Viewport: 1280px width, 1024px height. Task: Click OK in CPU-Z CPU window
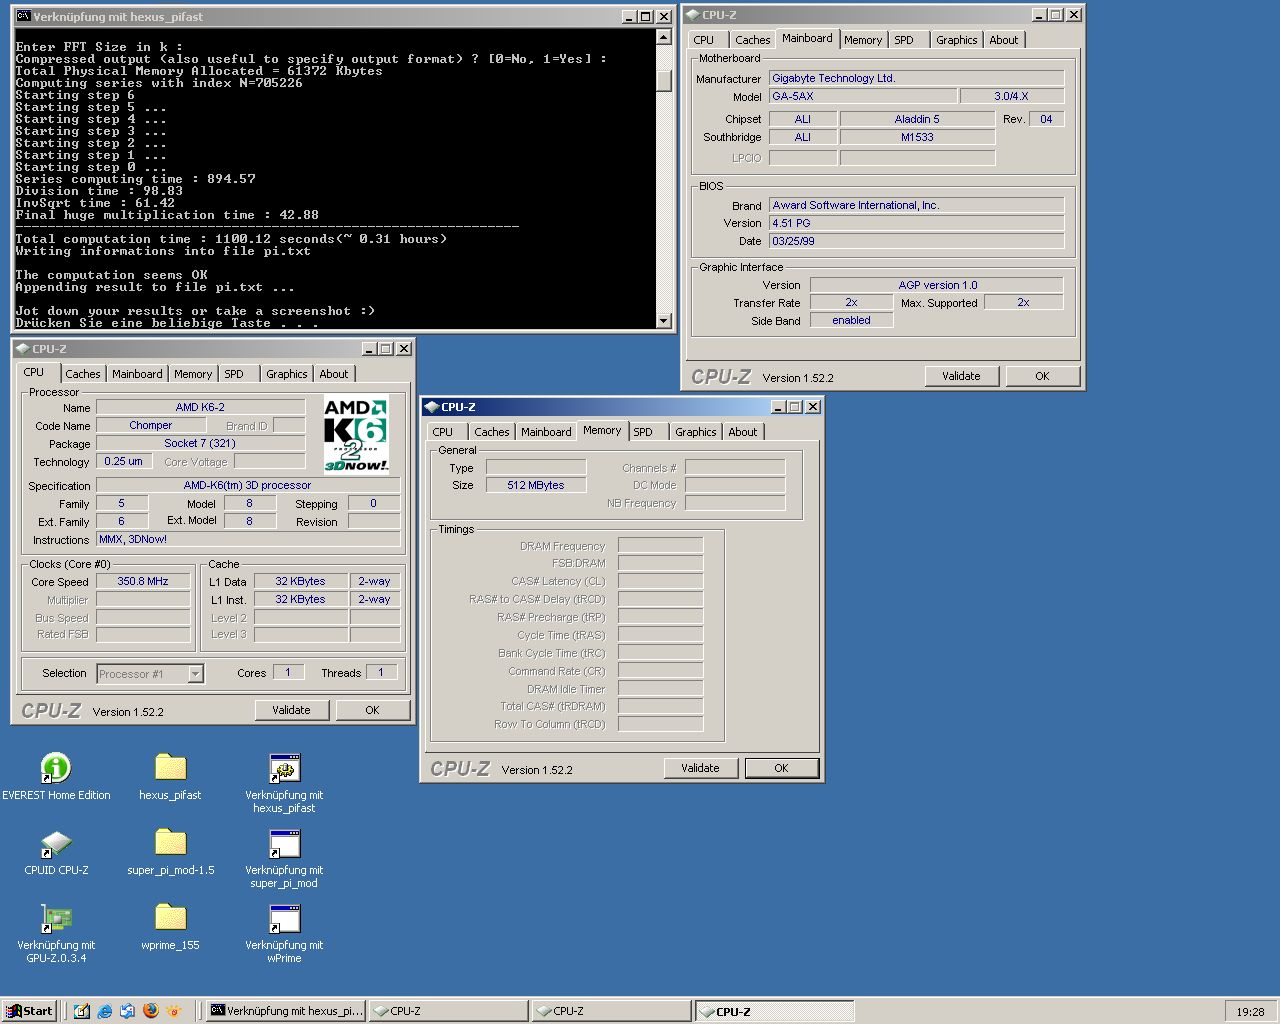coord(372,710)
